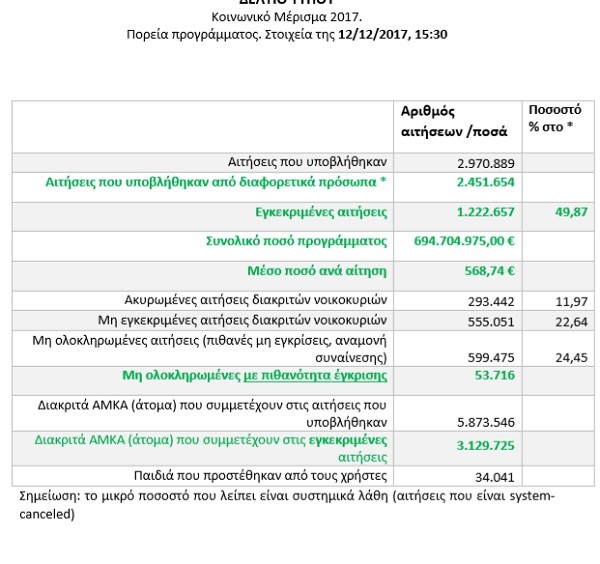Click the value 5.873.546

484,422
